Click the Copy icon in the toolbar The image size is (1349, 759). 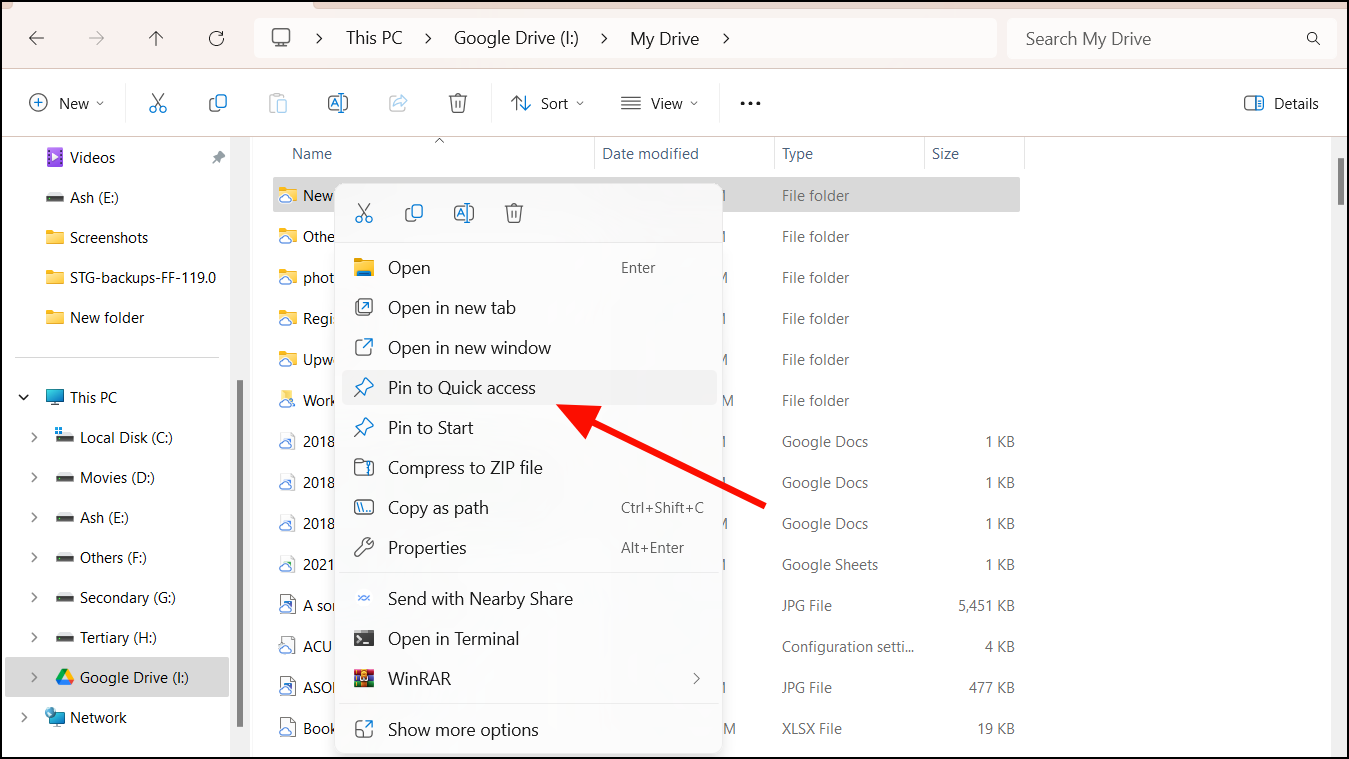point(217,103)
